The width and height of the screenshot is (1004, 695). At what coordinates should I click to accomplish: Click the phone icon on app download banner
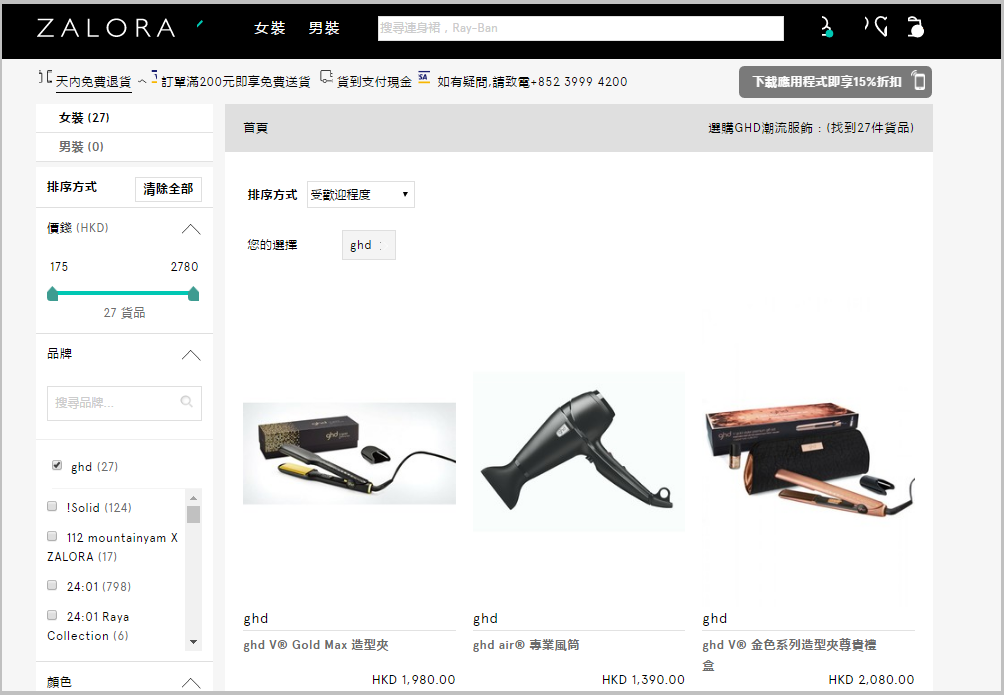point(919,81)
